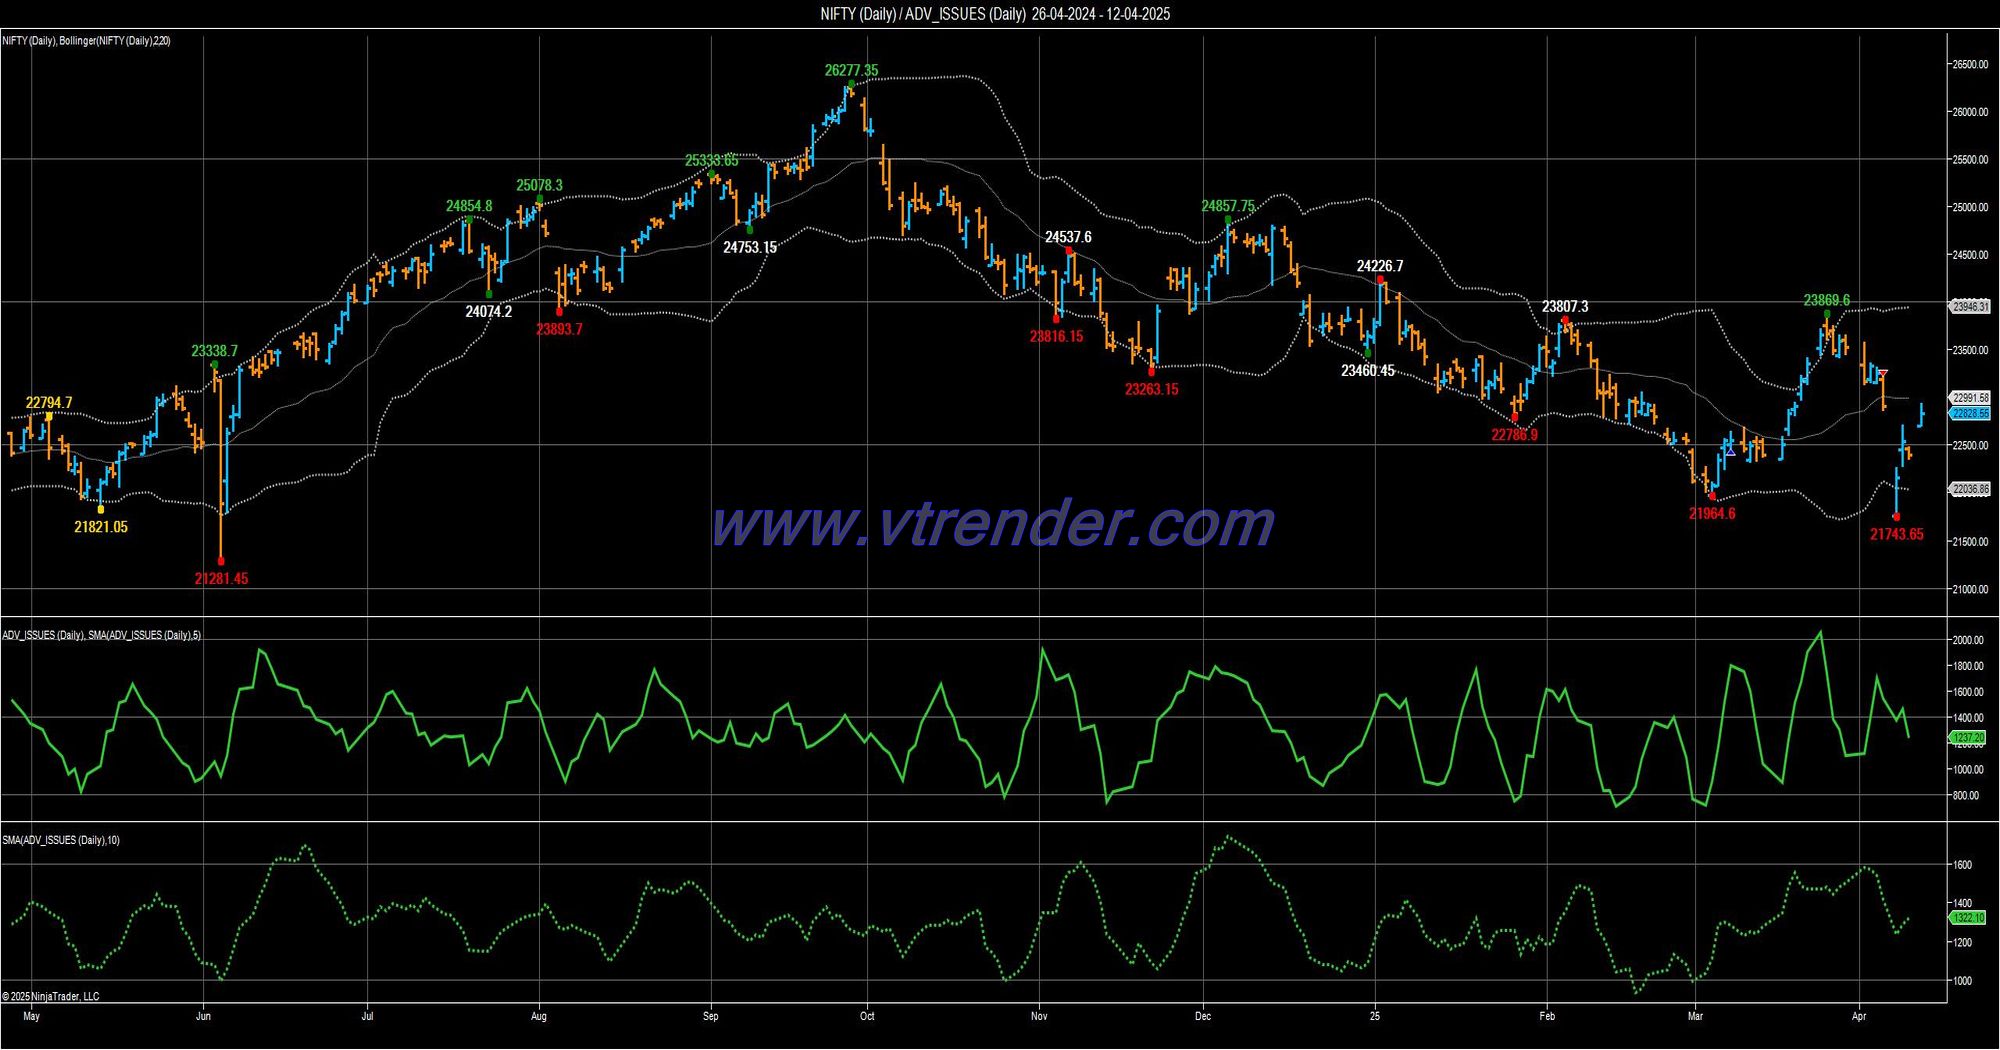Click the NinjaTrader copyright text
Screen dimensions: 2000x1050
tap(51, 996)
